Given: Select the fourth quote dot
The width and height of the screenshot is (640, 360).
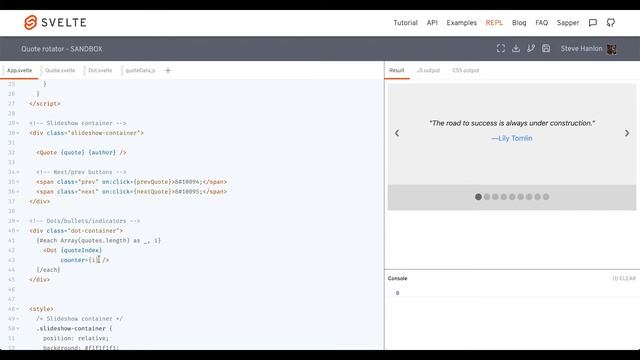Looking at the screenshot, I should pos(504,197).
